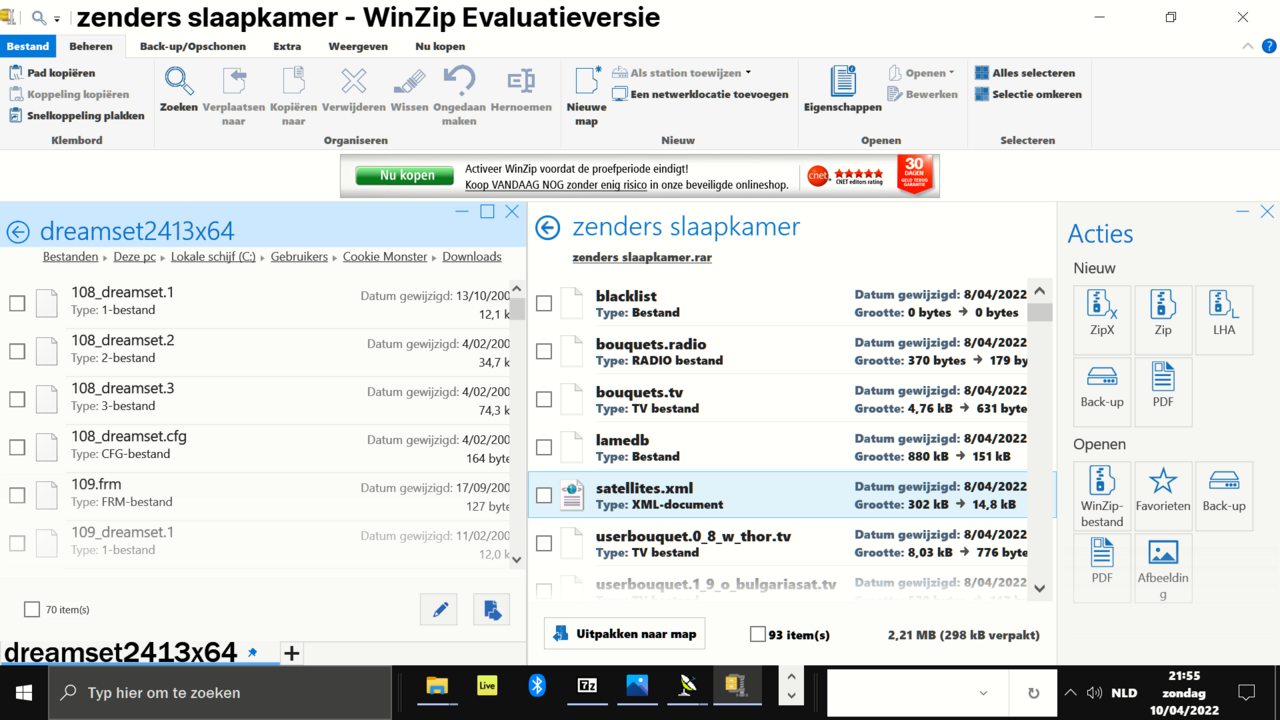Go back using arrow beside zenders slaapkamer
1280x720 pixels.
547,229
